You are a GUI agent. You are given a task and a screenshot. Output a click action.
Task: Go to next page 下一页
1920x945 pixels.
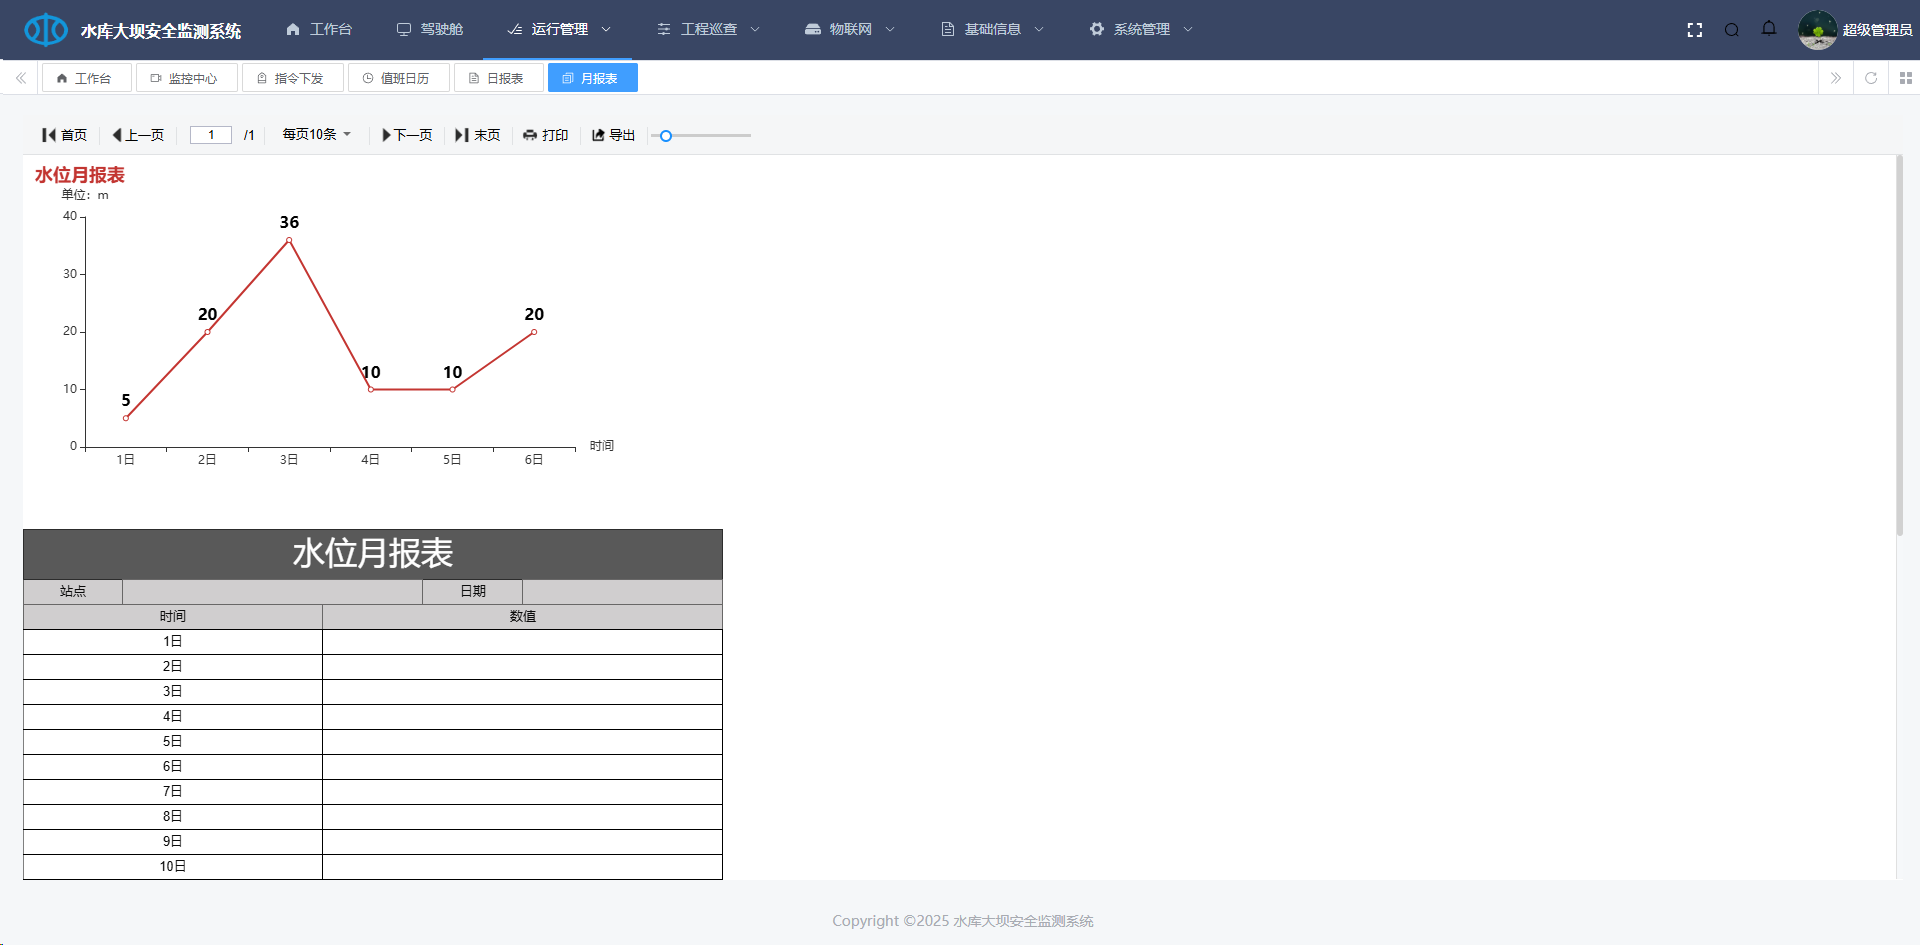(x=407, y=135)
